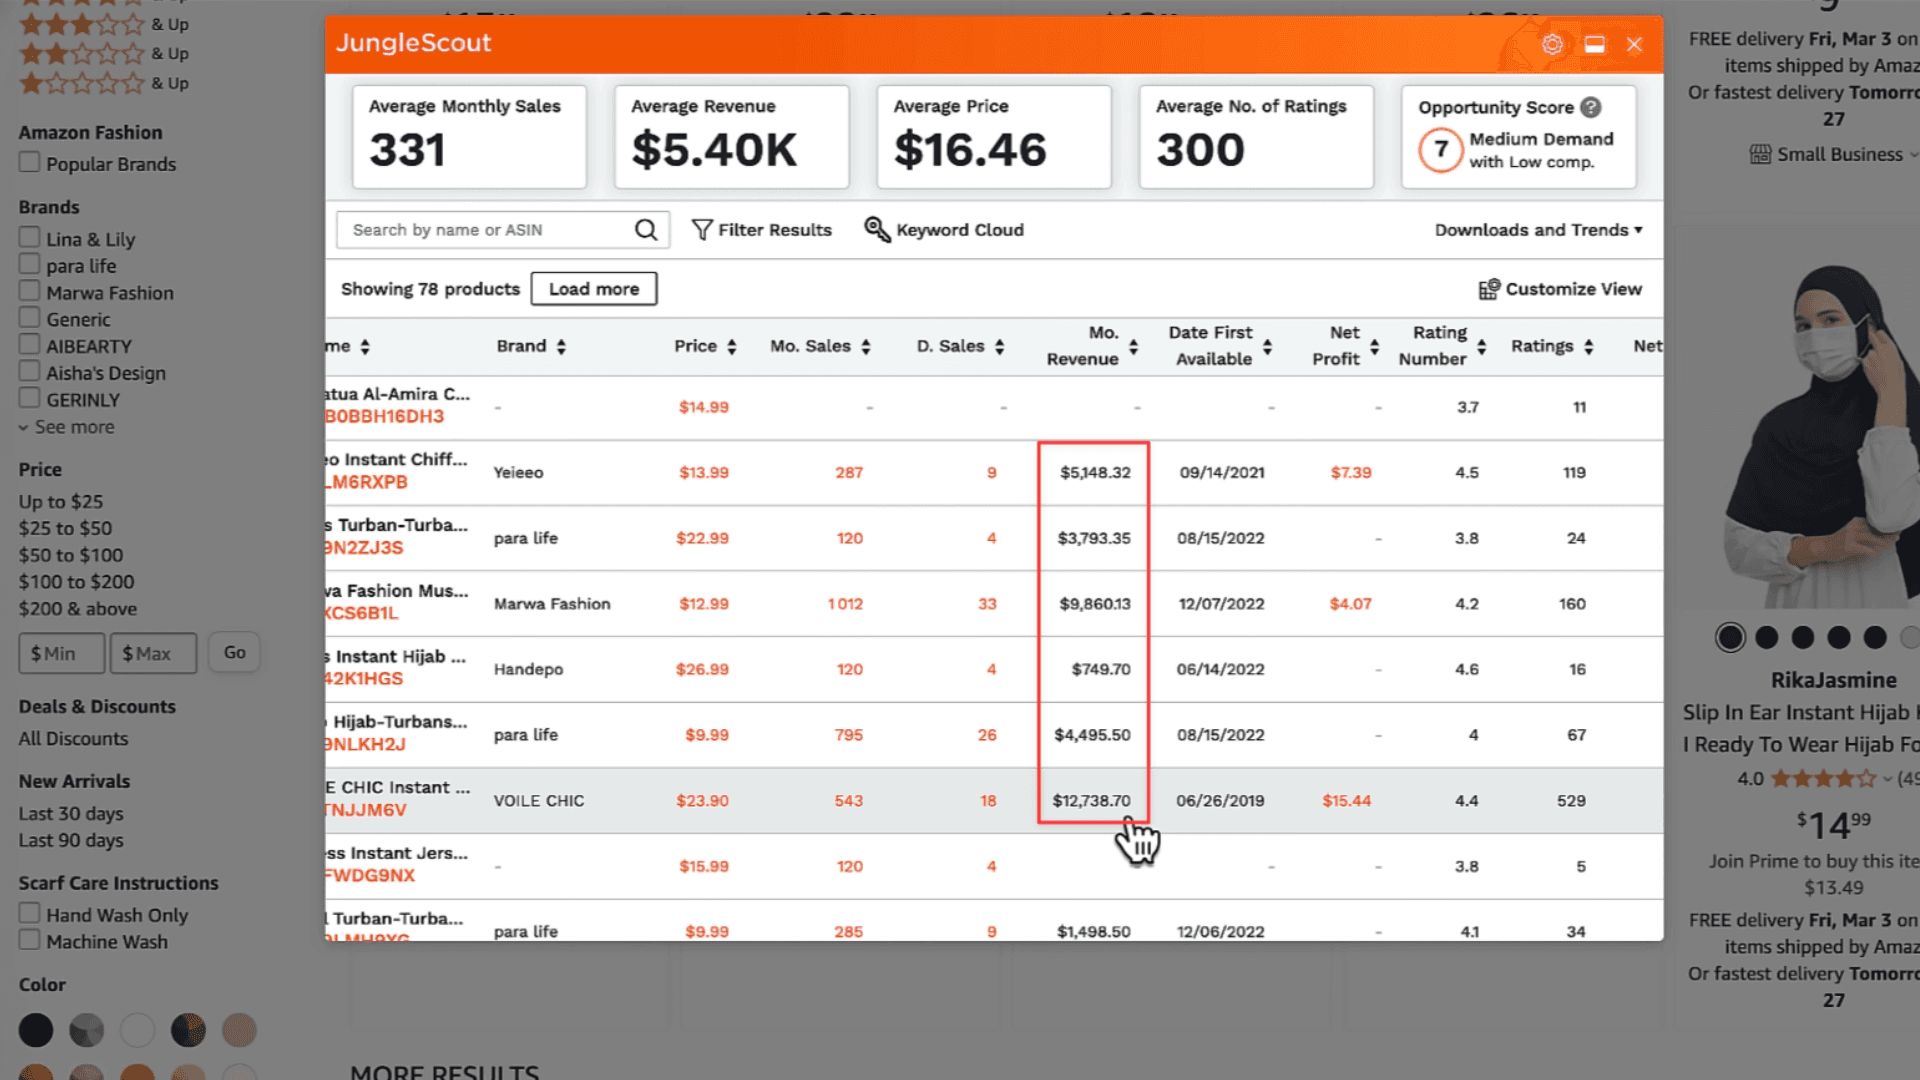Click the VOILE CHIC brand cell
This screenshot has height=1080, width=1920.
pos(539,801)
